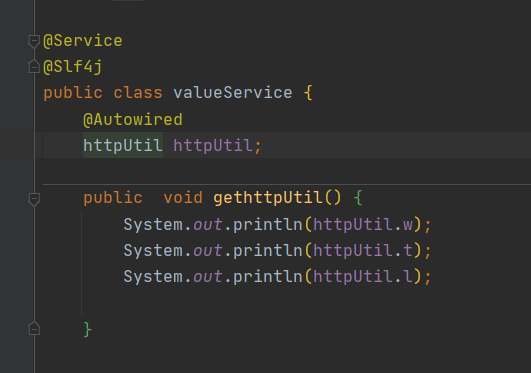Click the @Slf4j annotation
The width and height of the screenshot is (531, 373).
click(x=73, y=67)
